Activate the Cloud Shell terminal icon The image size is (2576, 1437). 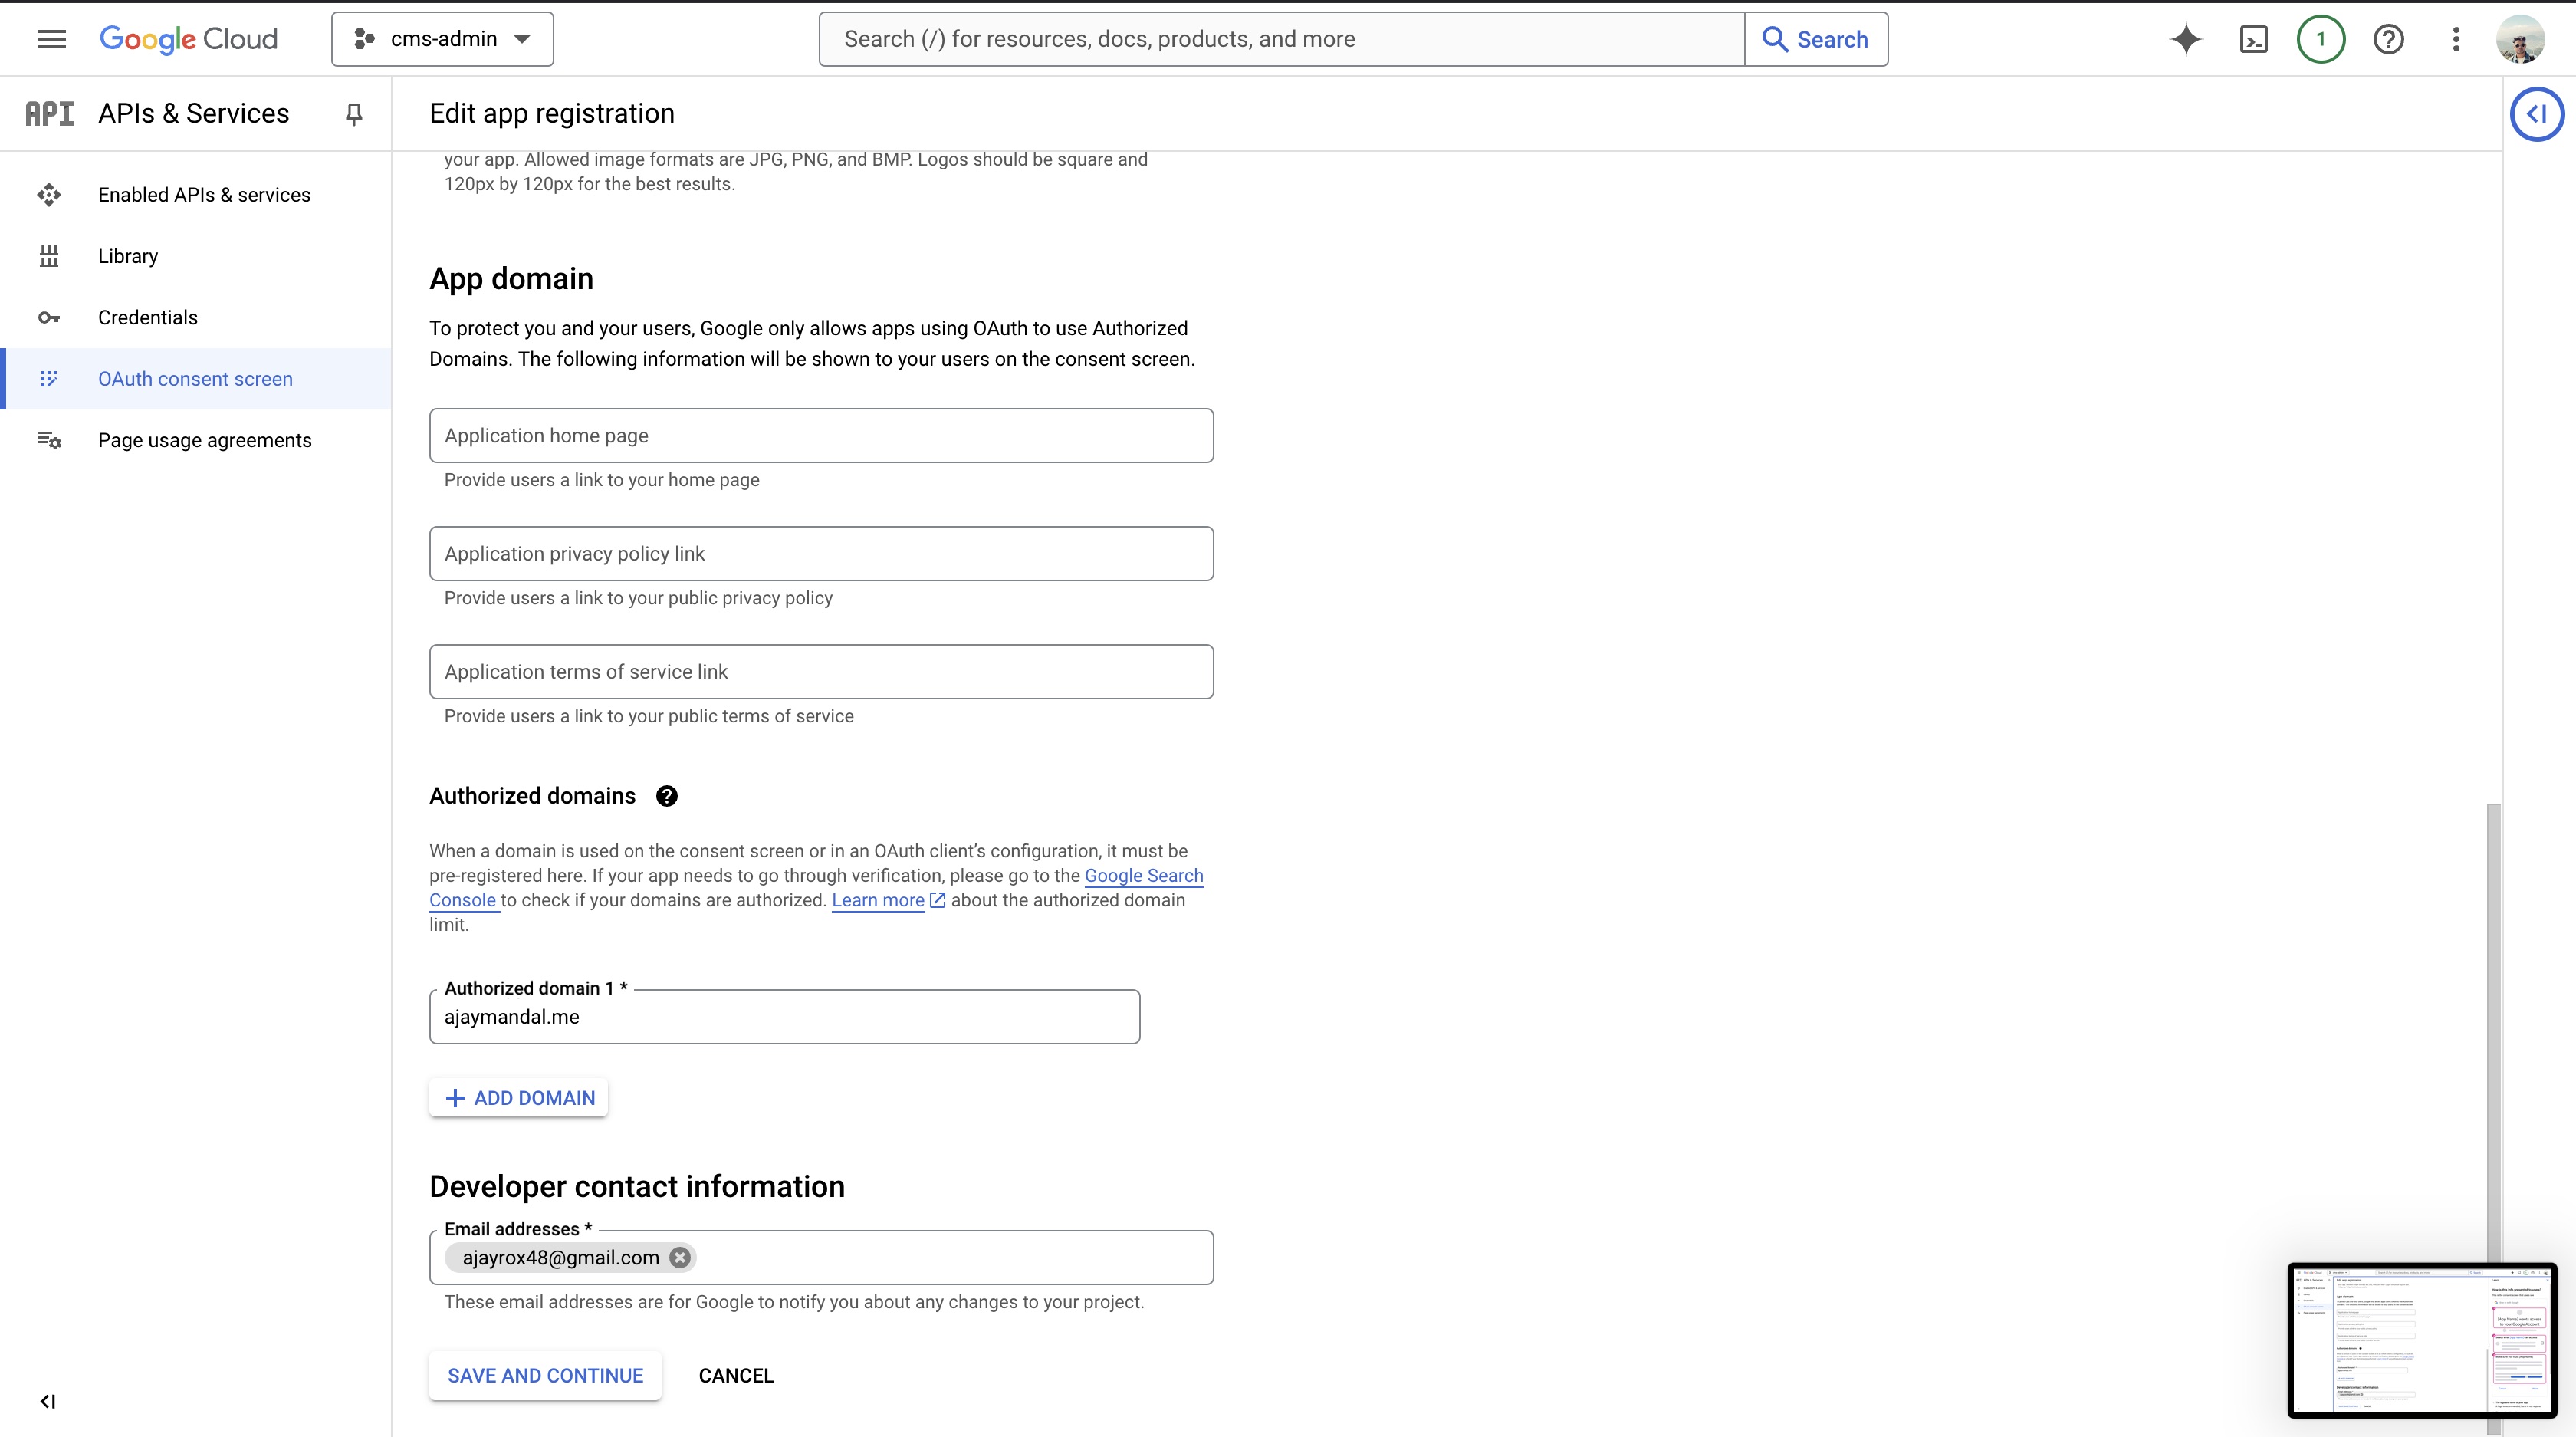tap(2253, 39)
